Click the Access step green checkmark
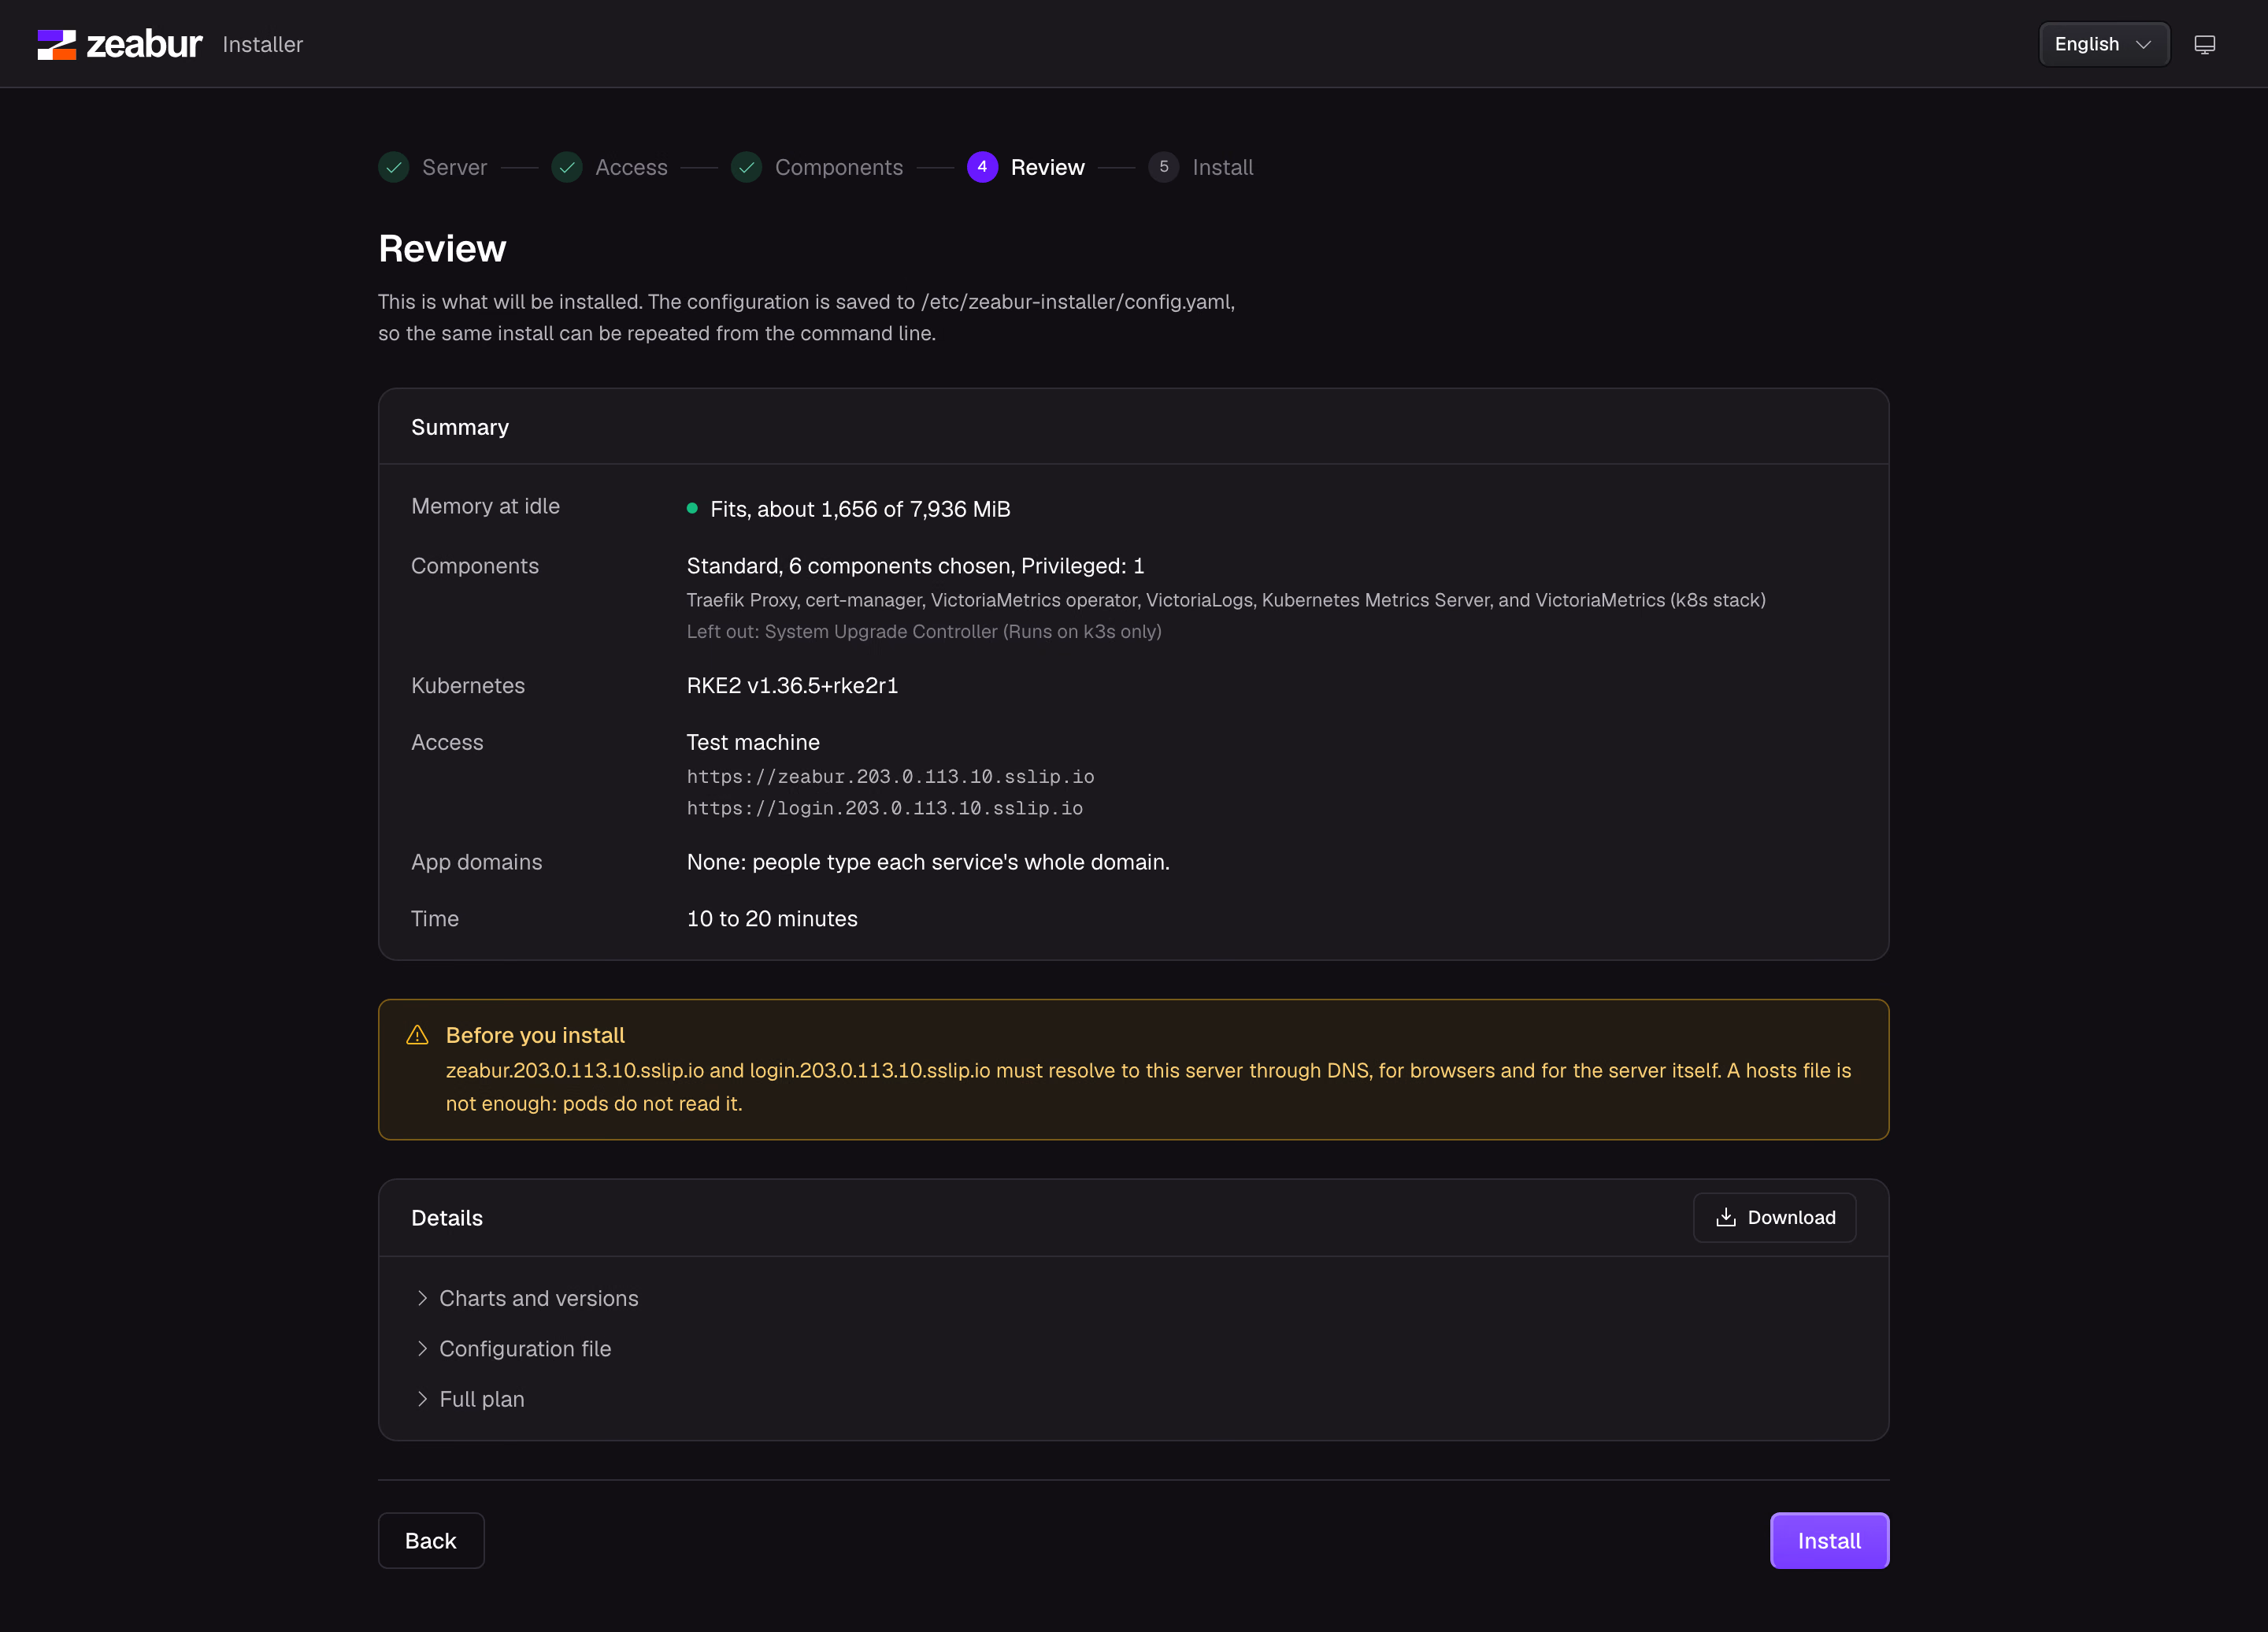The width and height of the screenshot is (2268, 1632). (x=567, y=167)
